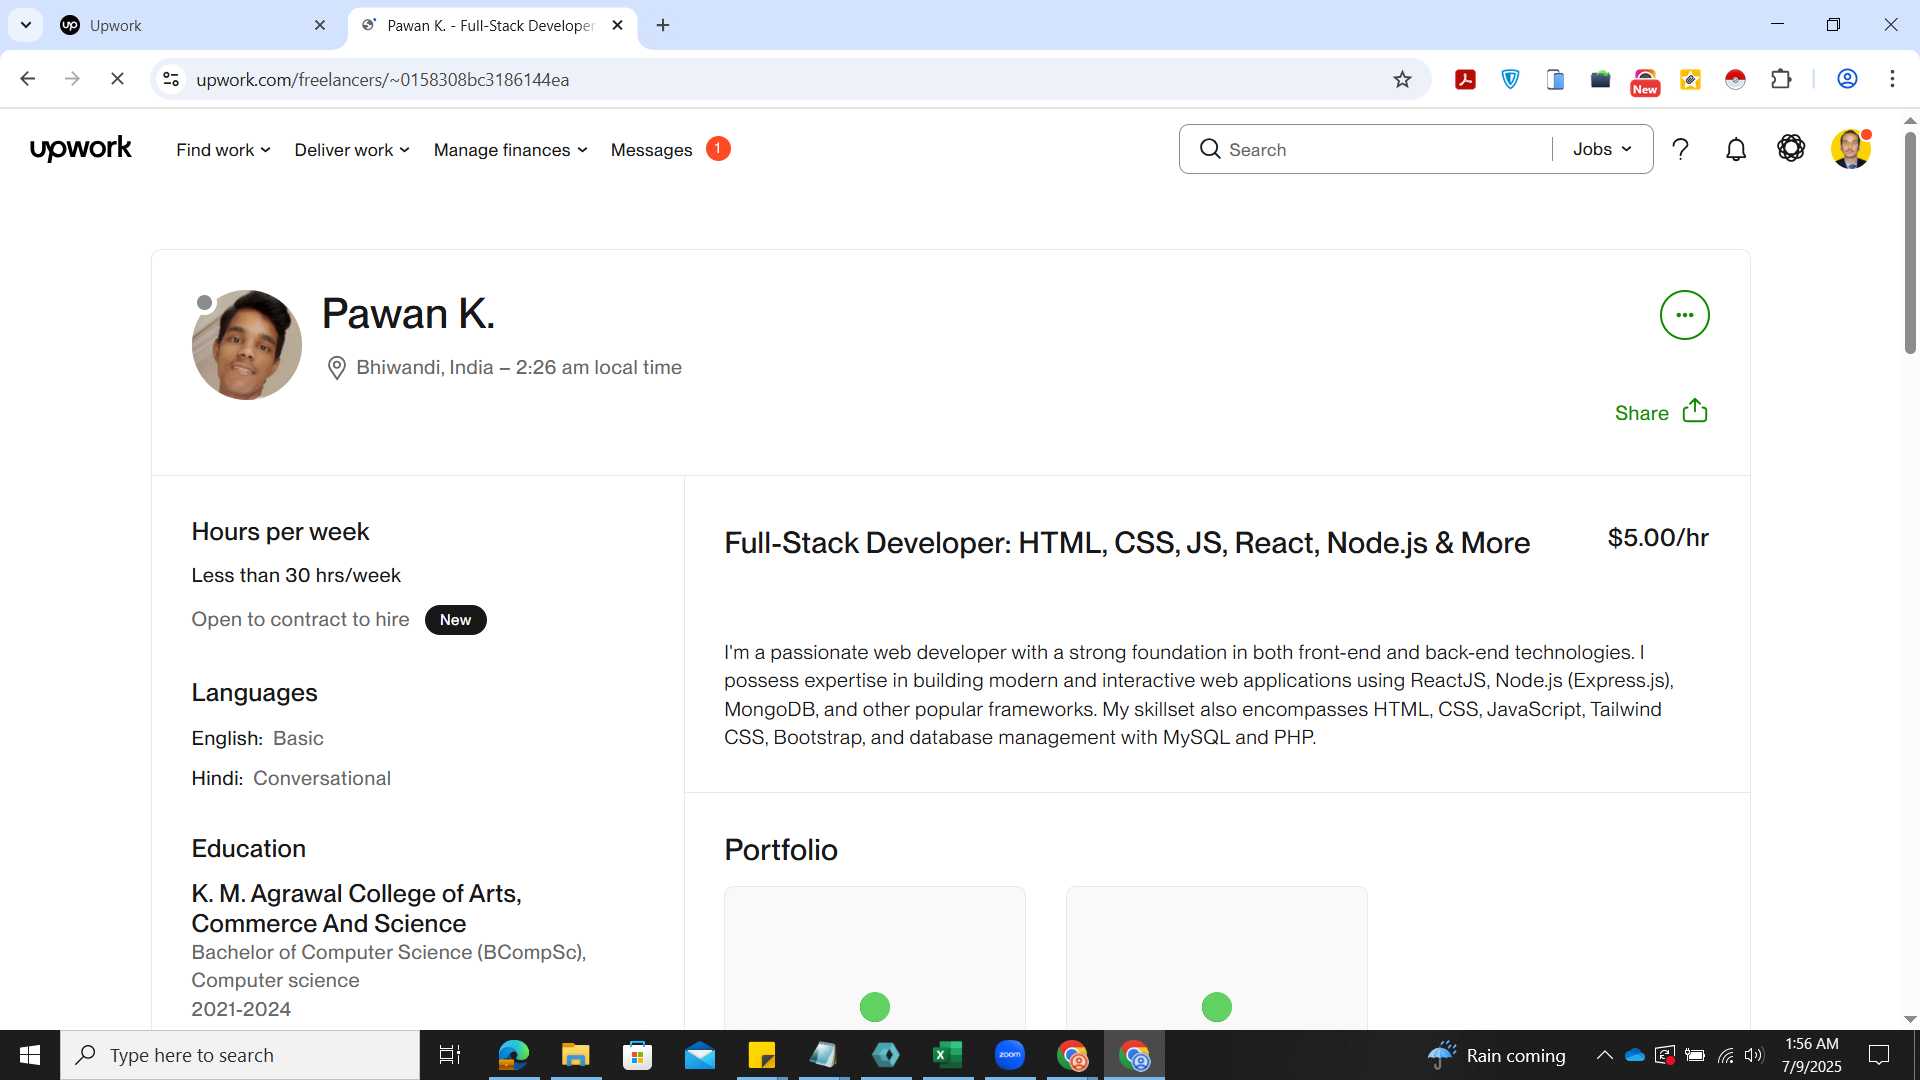This screenshot has height=1080, width=1920.
Task: Show hidden system tray icons
Action: [x=1604, y=1055]
